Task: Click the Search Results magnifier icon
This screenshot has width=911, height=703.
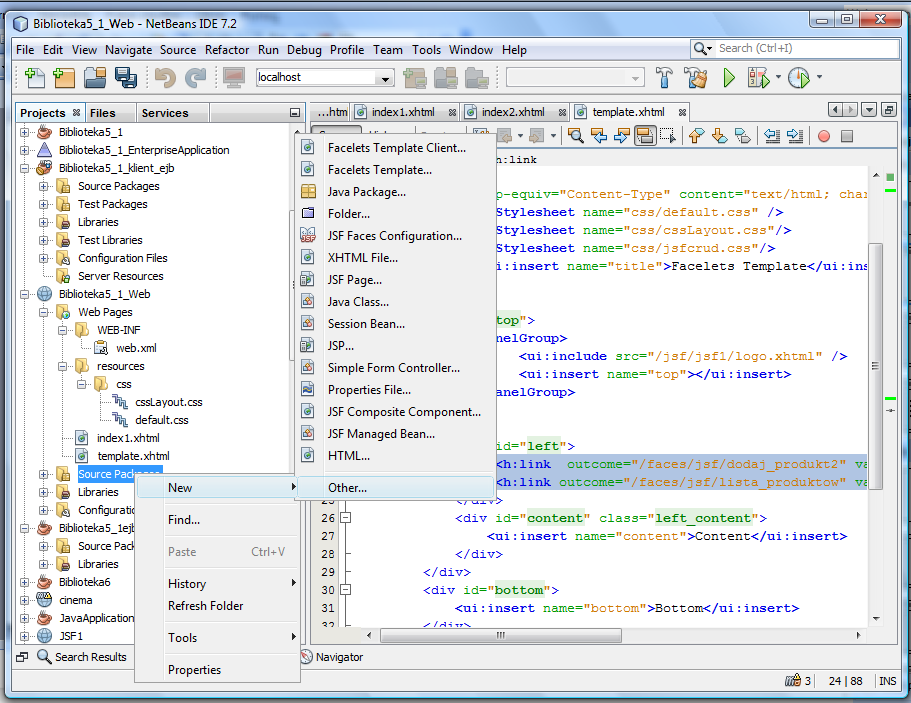Action: [44, 657]
